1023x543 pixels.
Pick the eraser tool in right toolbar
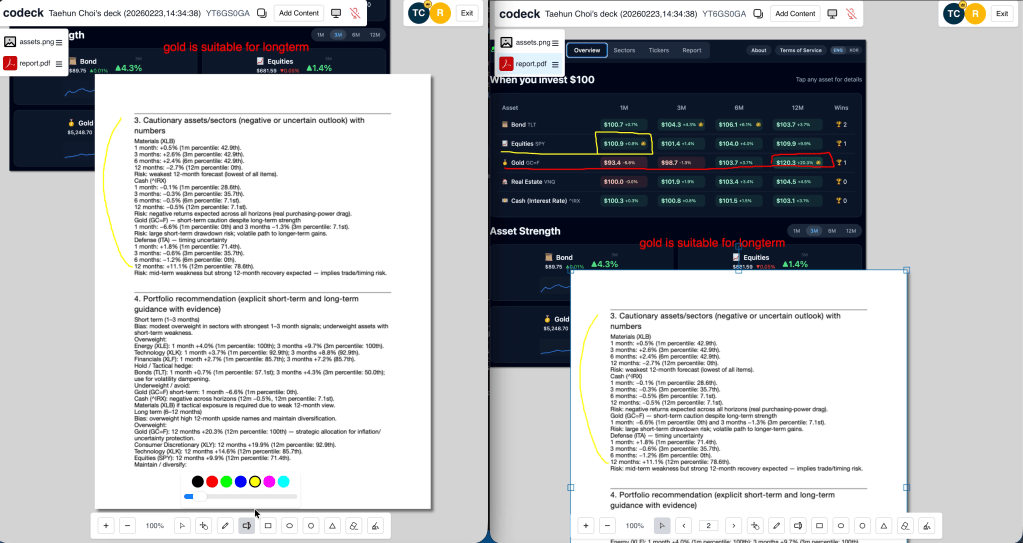[x=905, y=525]
